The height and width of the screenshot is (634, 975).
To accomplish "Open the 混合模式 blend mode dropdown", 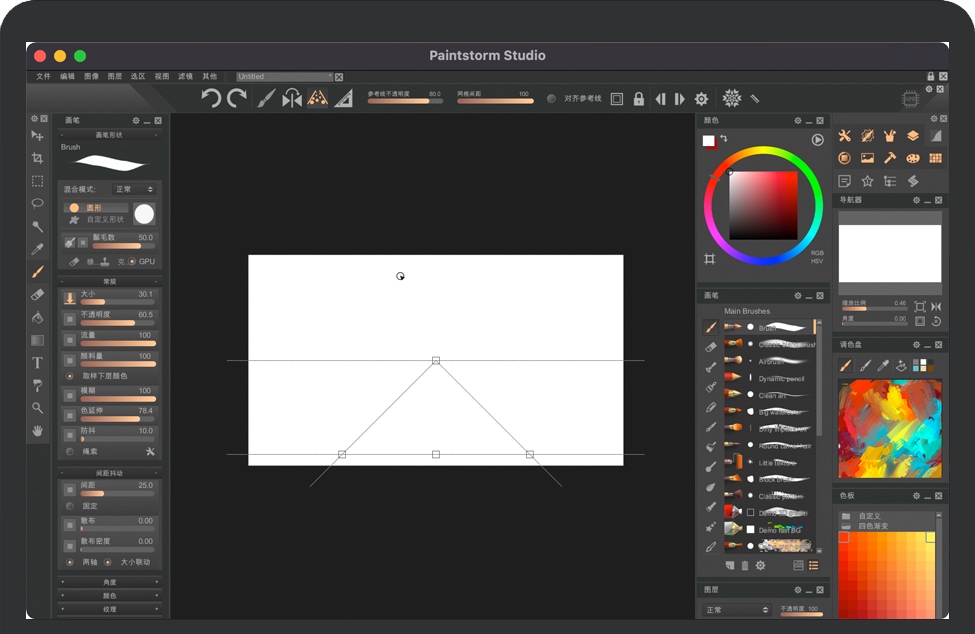I will click(135, 189).
